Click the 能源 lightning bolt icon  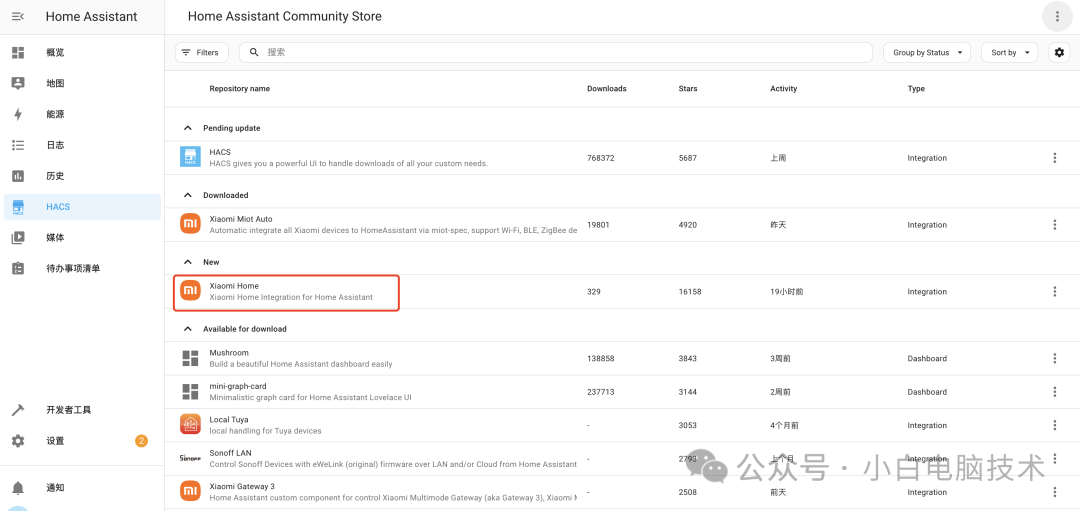tap(18, 114)
